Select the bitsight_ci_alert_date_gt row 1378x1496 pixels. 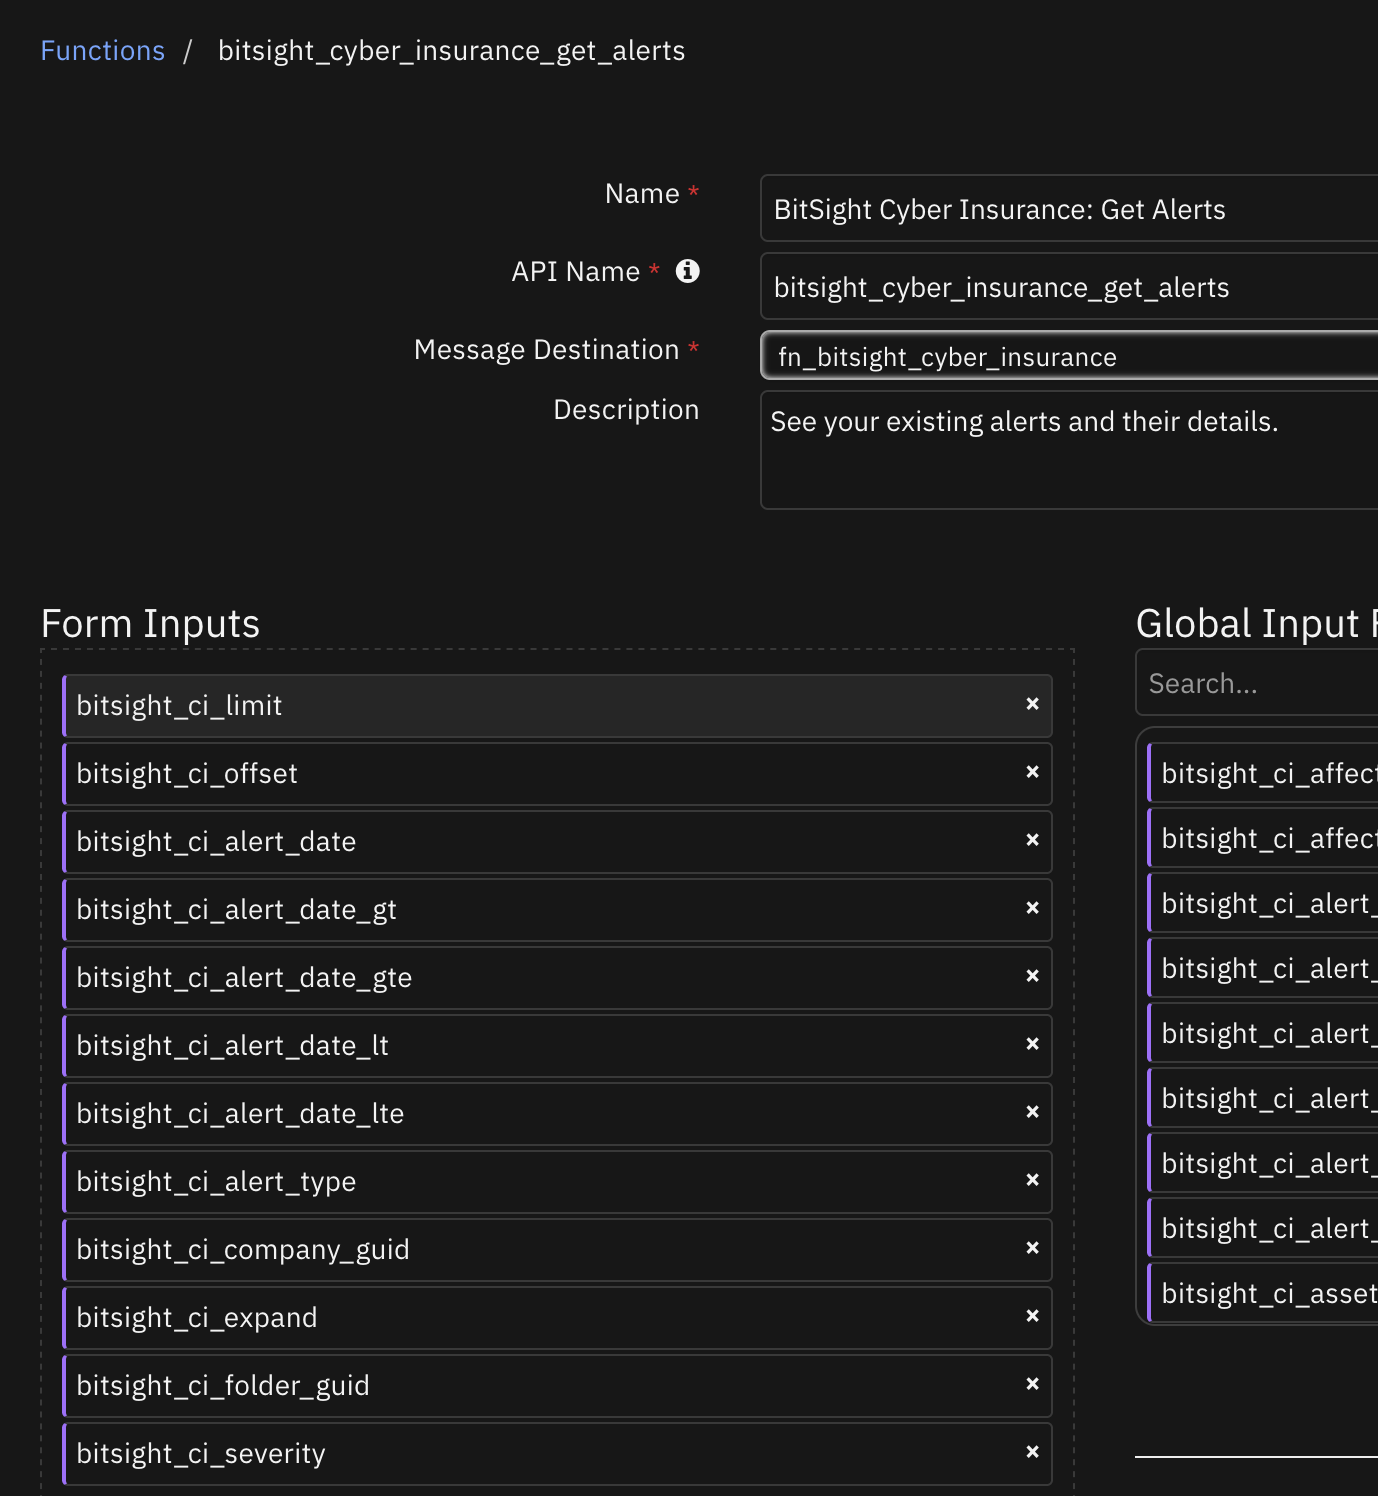[x=557, y=910]
